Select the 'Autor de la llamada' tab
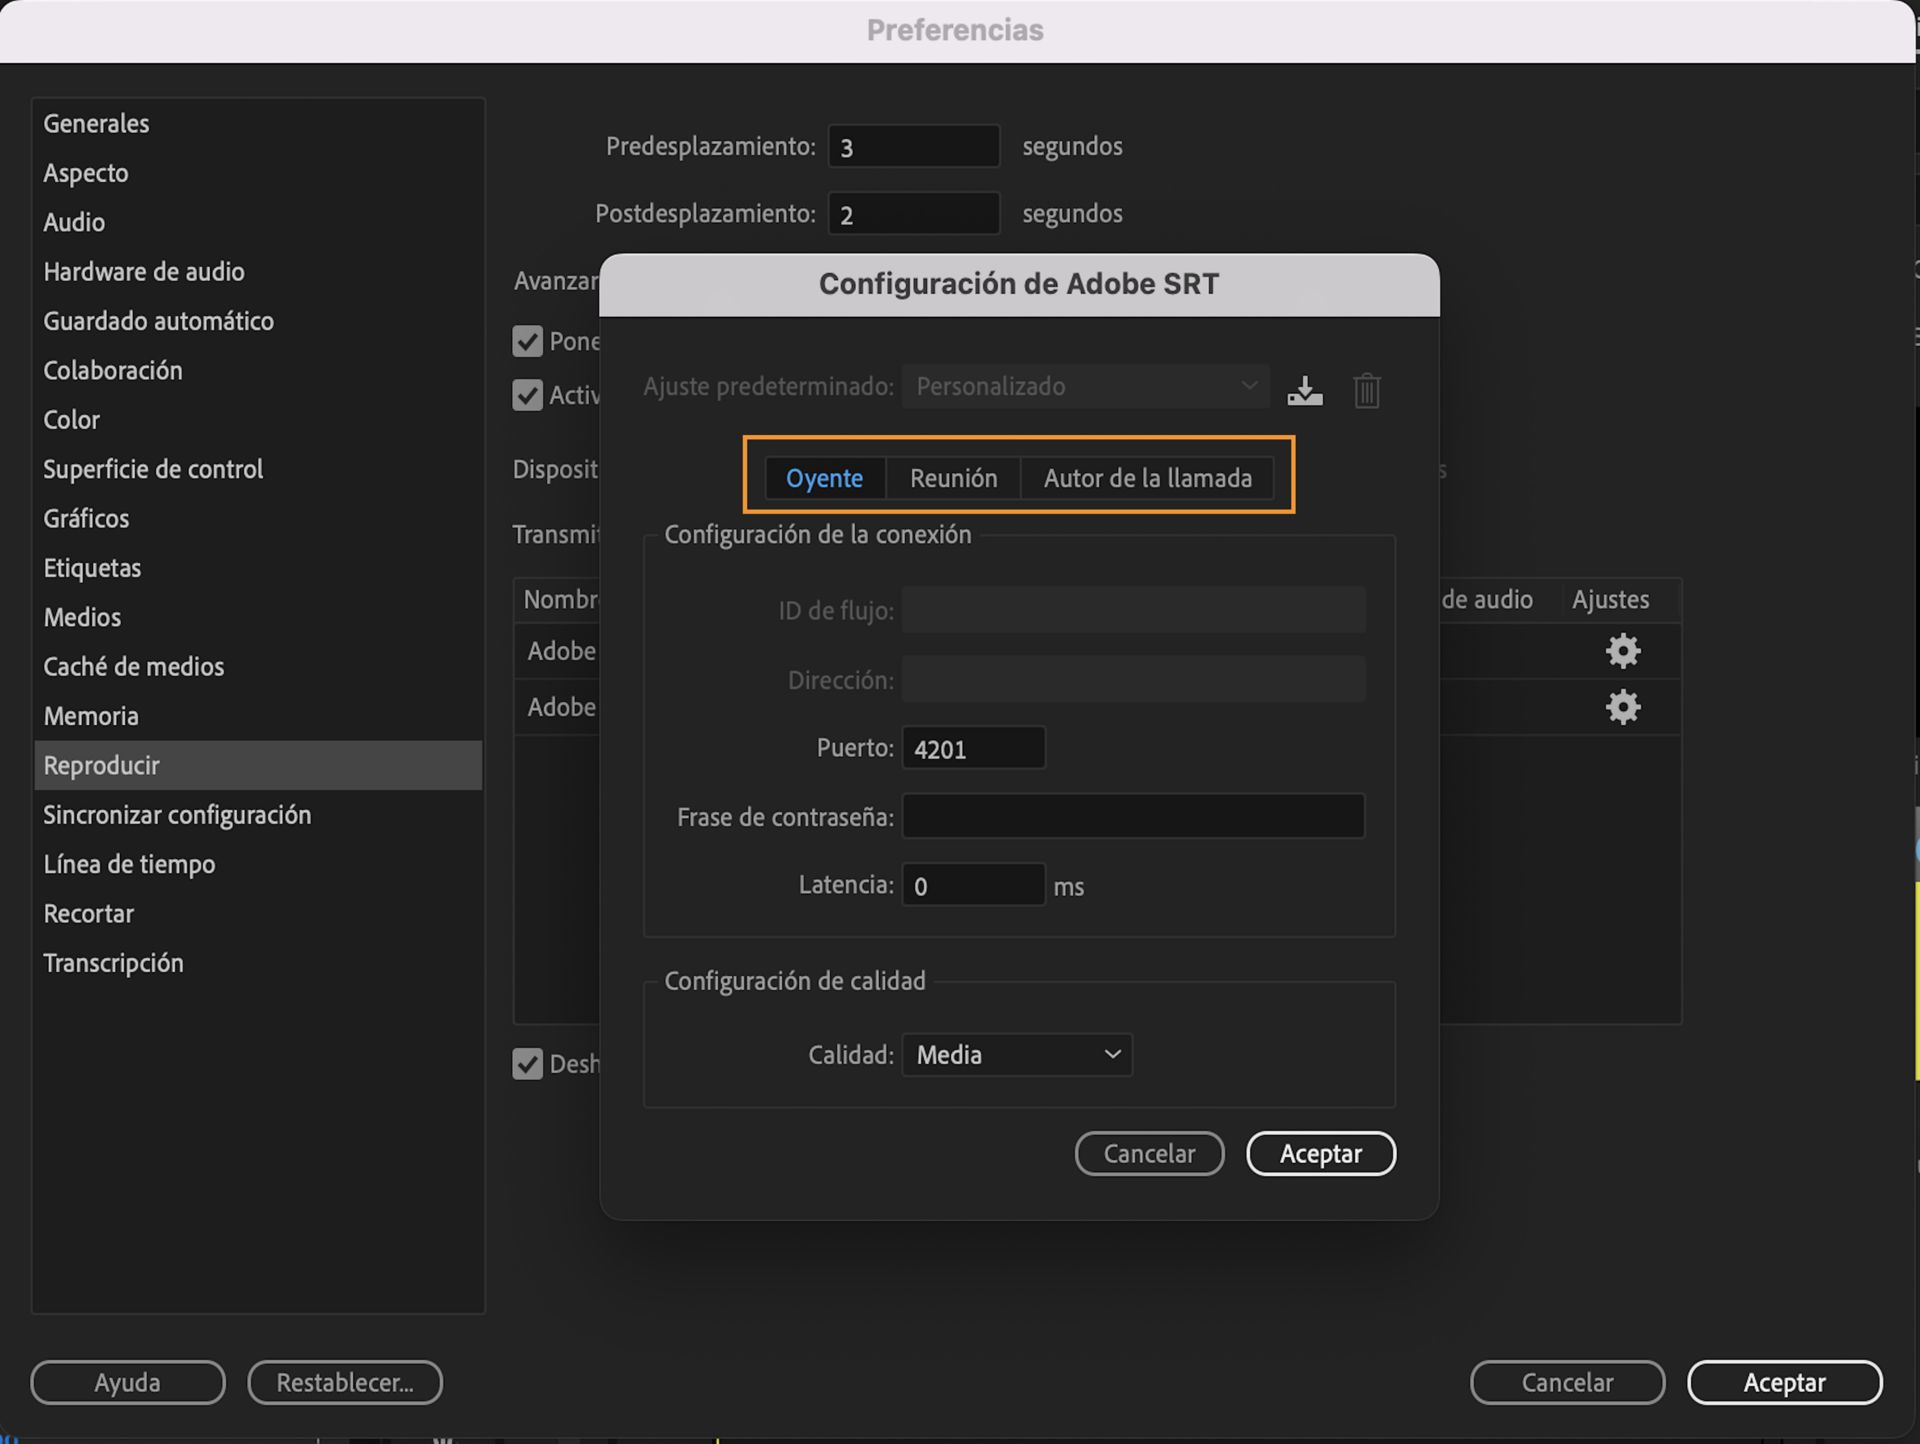The width and height of the screenshot is (1920, 1444). click(x=1147, y=478)
